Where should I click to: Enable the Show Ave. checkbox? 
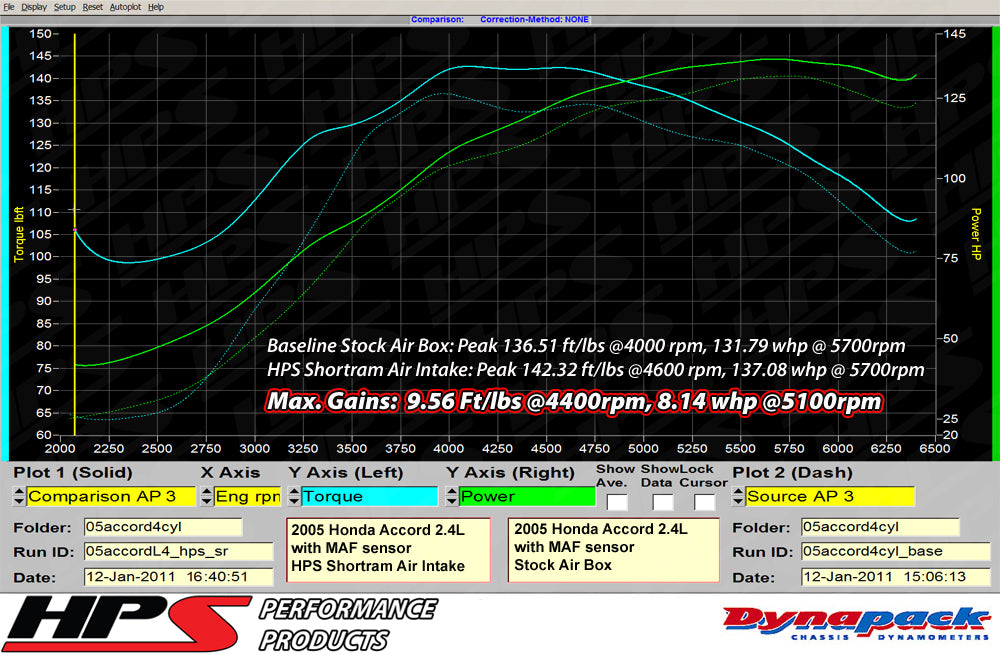pyautogui.click(x=615, y=501)
